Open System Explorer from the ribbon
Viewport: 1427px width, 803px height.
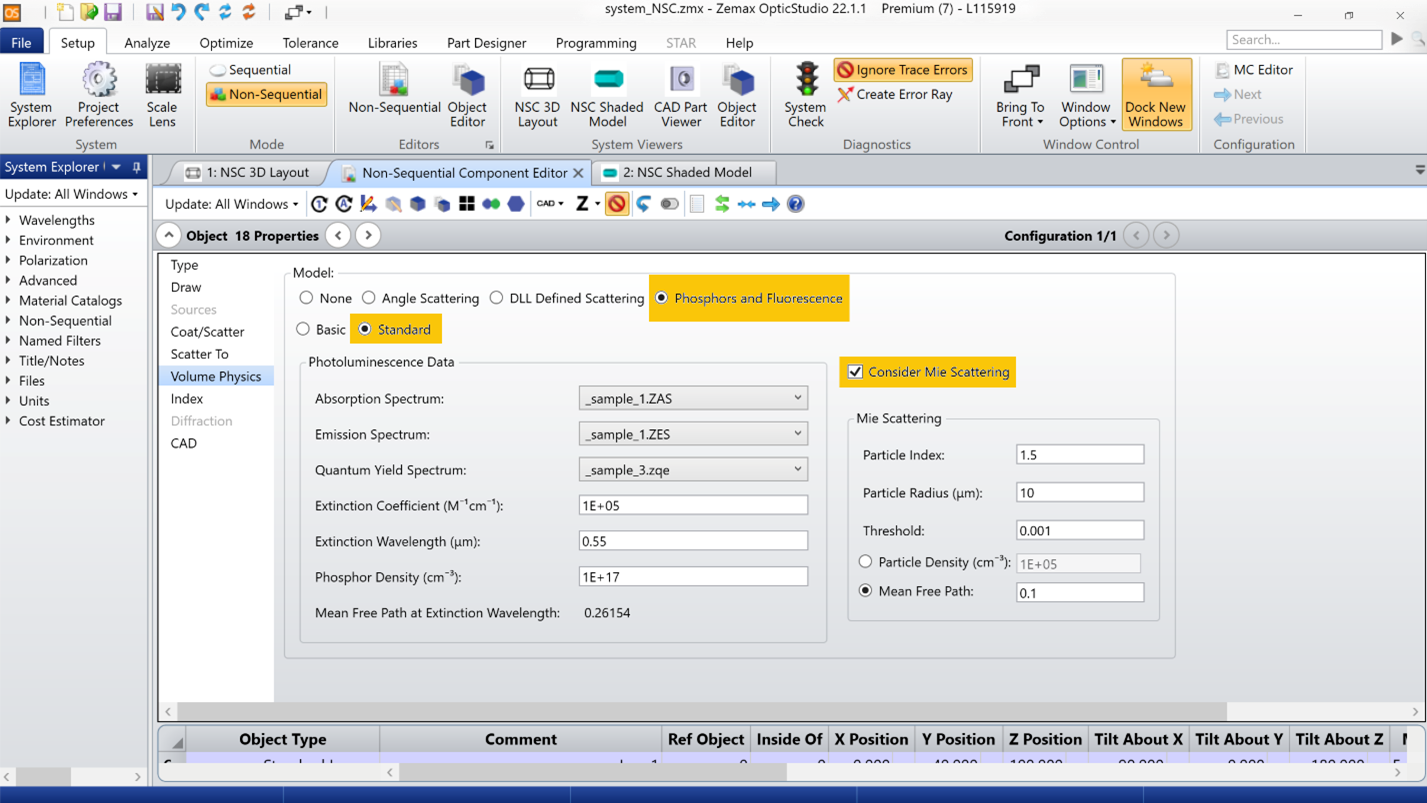point(32,95)
